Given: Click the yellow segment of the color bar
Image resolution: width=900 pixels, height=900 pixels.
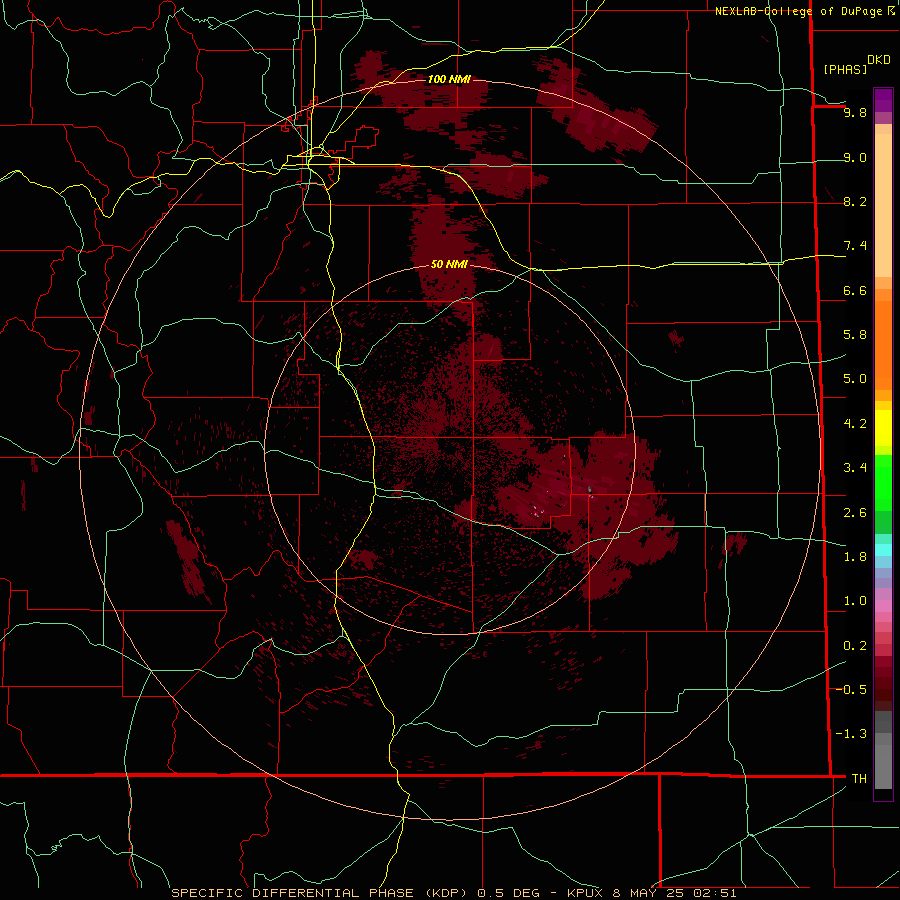Looking at the screenshot, I should coord(883,428).
